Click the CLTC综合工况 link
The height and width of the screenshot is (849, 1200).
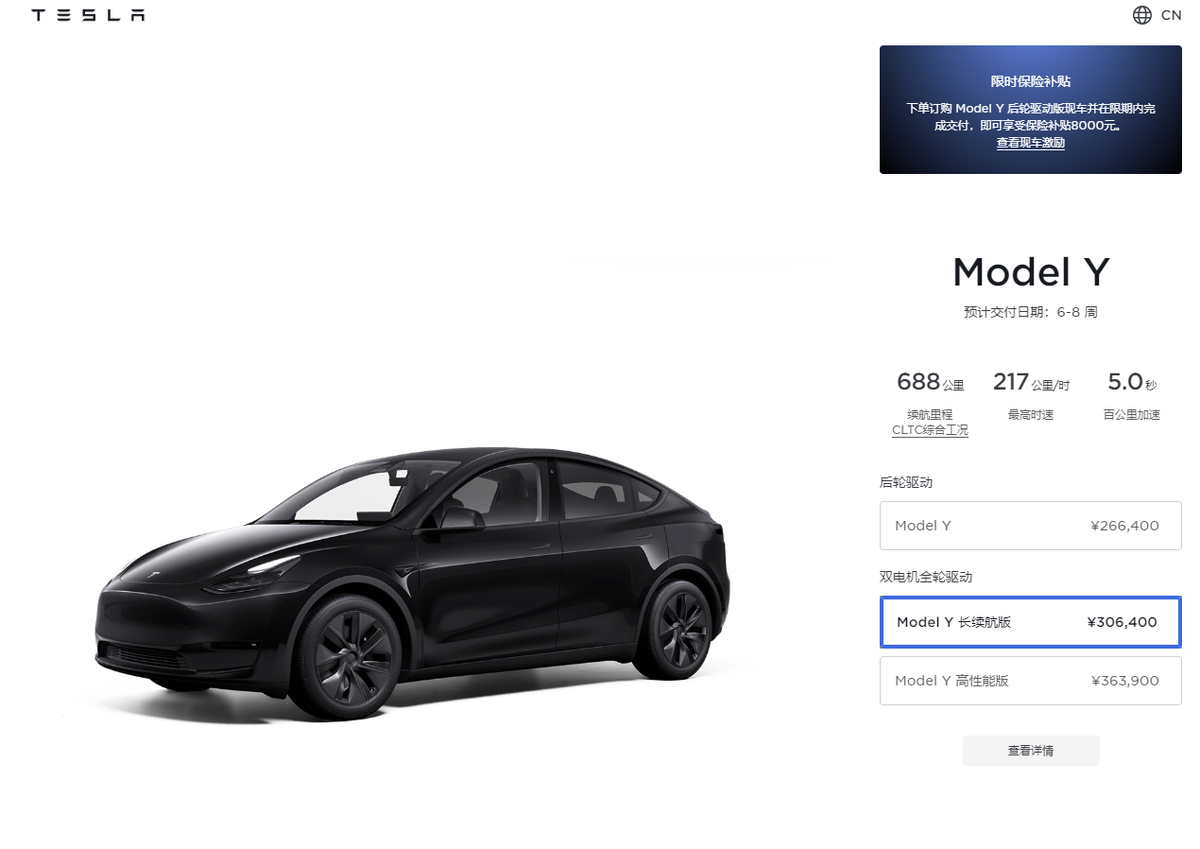930,430
